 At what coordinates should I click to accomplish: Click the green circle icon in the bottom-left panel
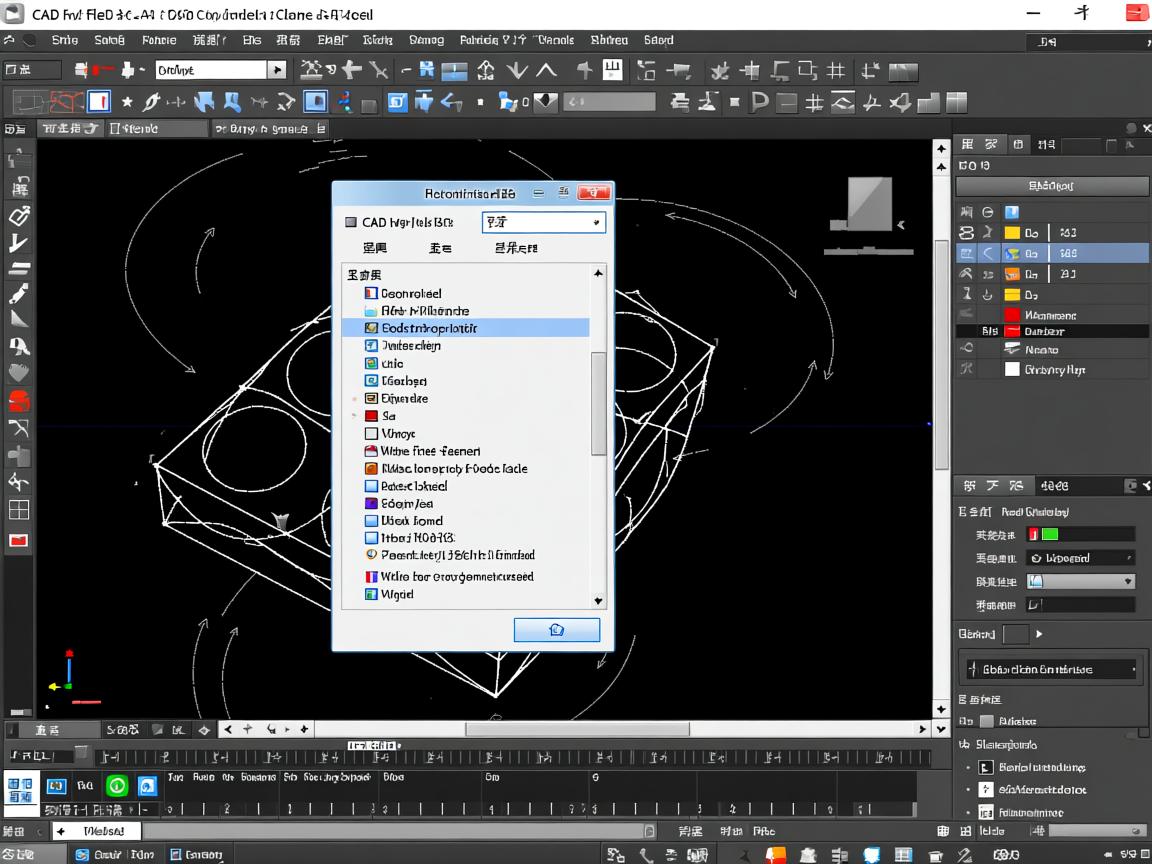coord(117,786)
